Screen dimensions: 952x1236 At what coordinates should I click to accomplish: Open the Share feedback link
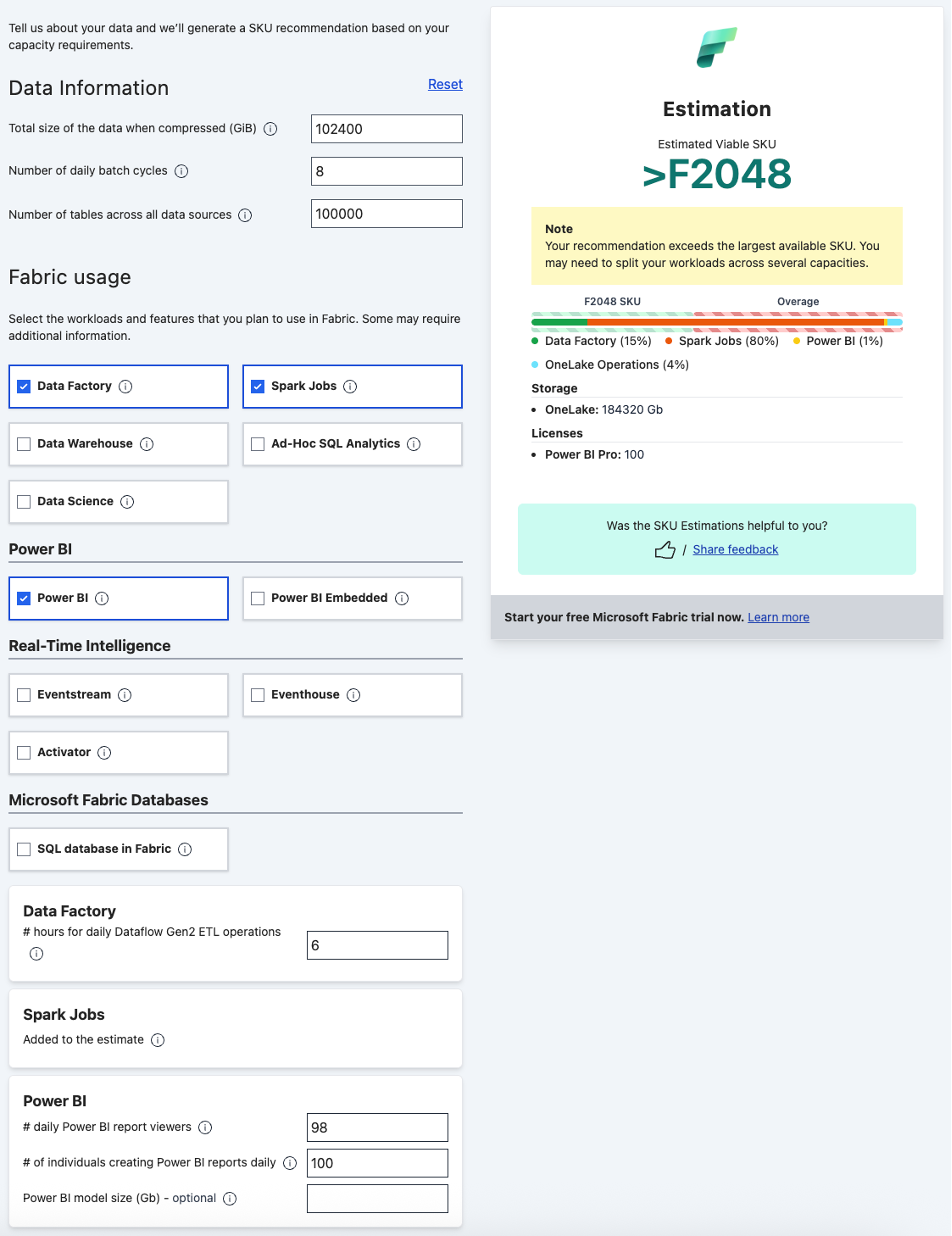click(x=735, y=550)
